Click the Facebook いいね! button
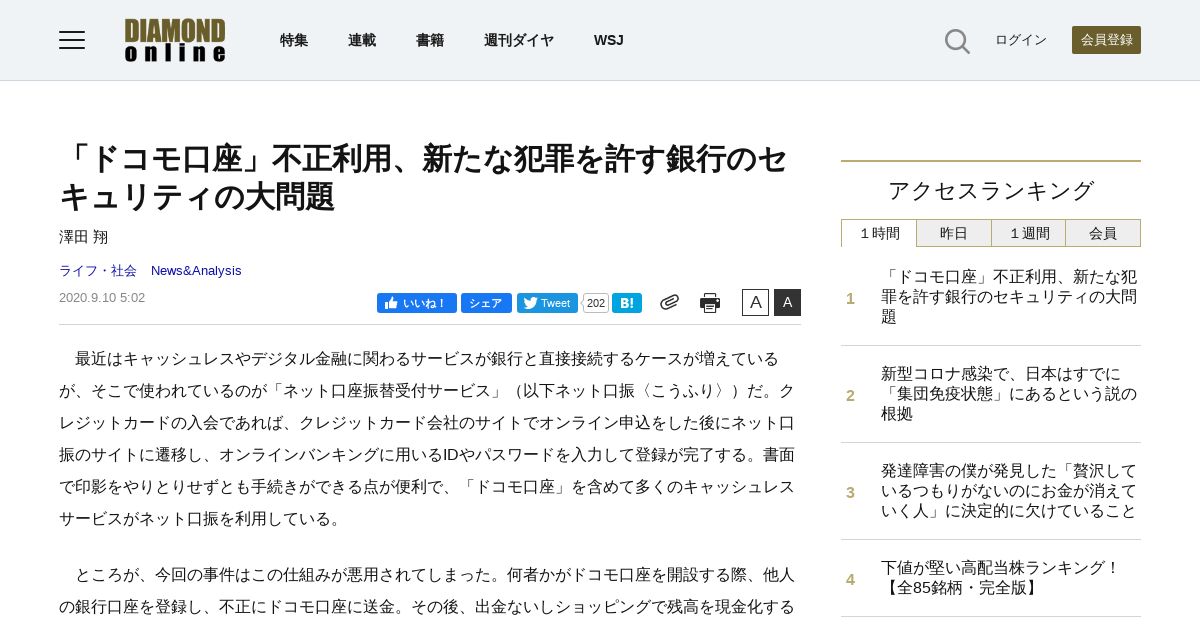The height and width of the screenshot is (630, 1200). click(417, 303)
